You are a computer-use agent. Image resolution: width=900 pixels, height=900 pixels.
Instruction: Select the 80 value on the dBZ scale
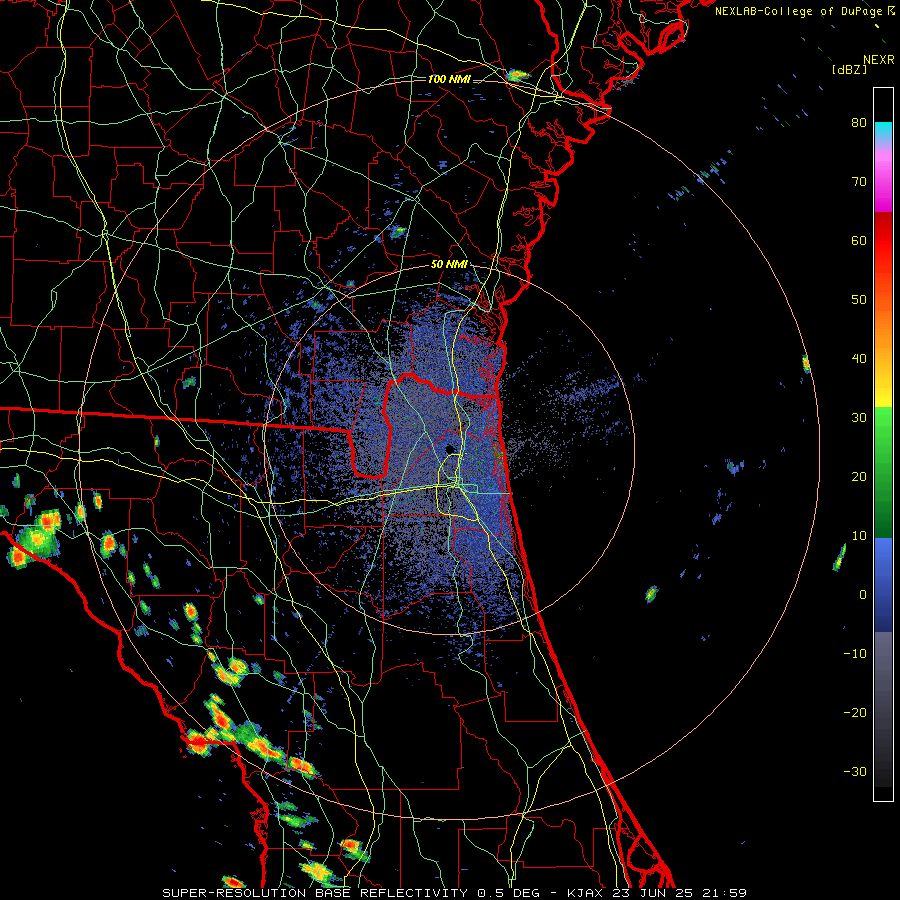tap(859, 122)
